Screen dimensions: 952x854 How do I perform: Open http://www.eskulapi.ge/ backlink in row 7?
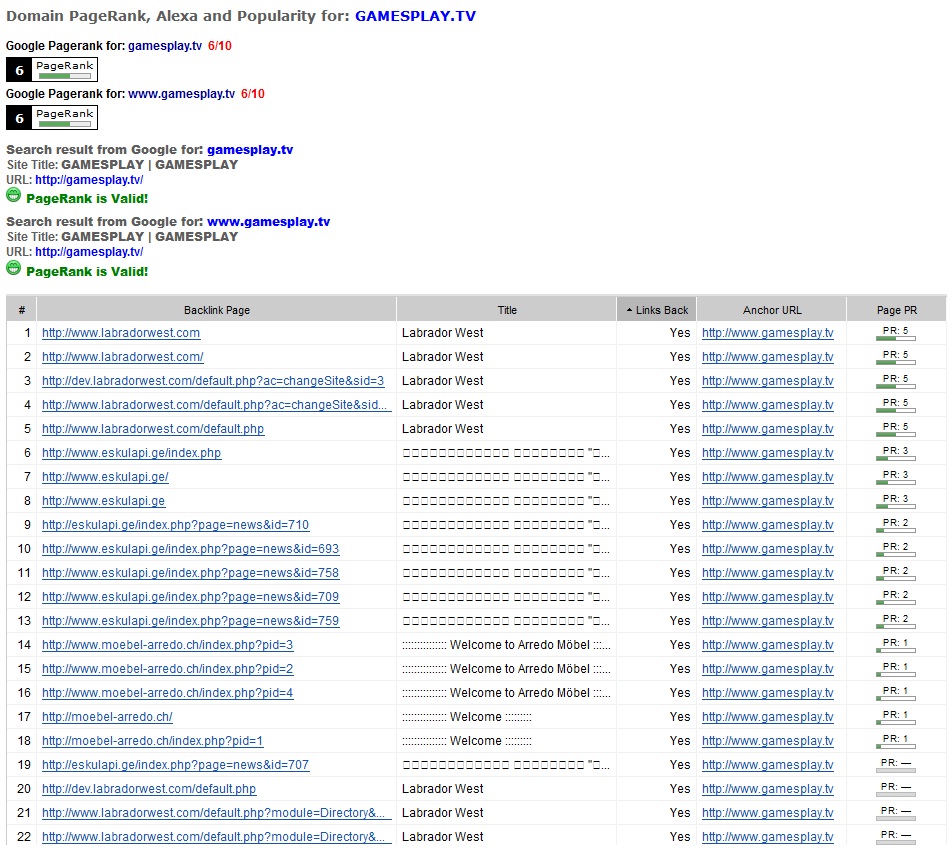(105, 477)
